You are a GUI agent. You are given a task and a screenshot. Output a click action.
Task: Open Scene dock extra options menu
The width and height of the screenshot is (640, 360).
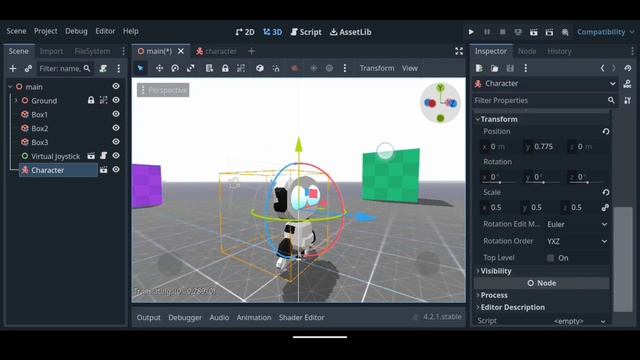click(x=118, y=68)
